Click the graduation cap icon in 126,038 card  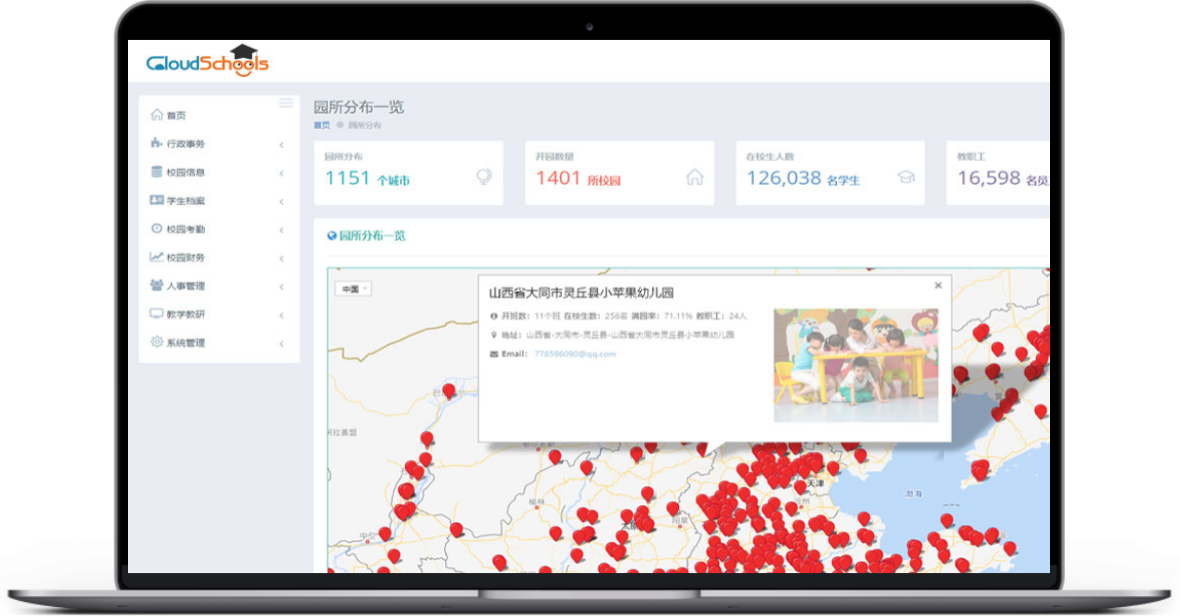pos(905,177)
